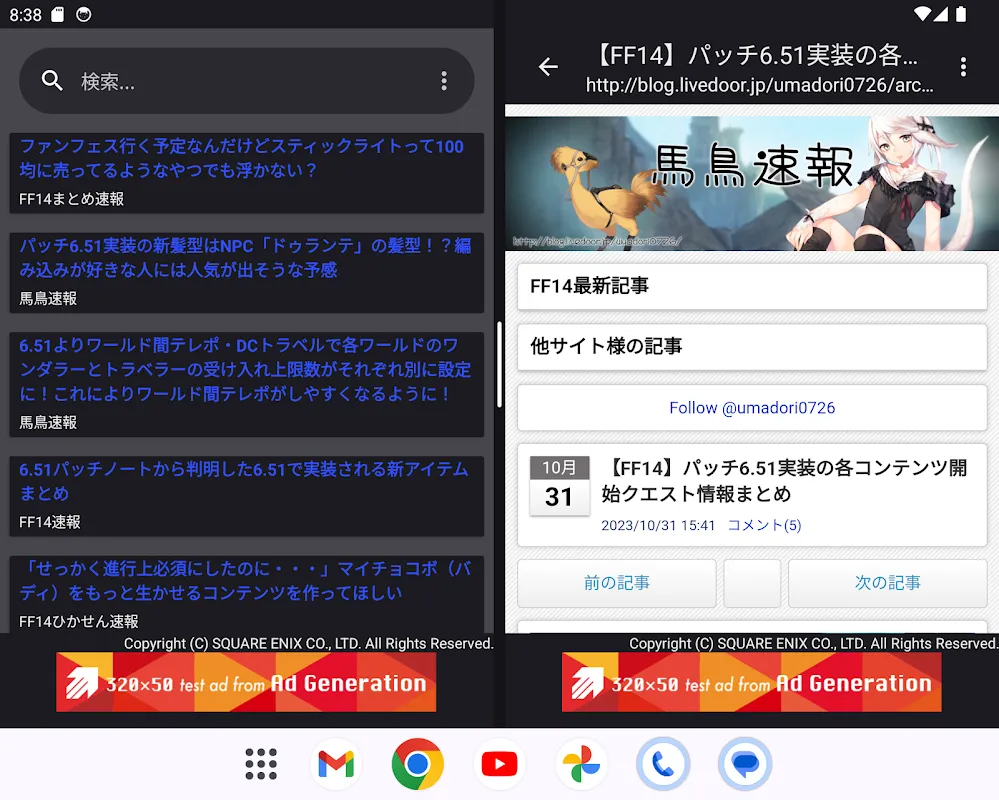Open Google Photos from the dock

click(x=581, y=764)
